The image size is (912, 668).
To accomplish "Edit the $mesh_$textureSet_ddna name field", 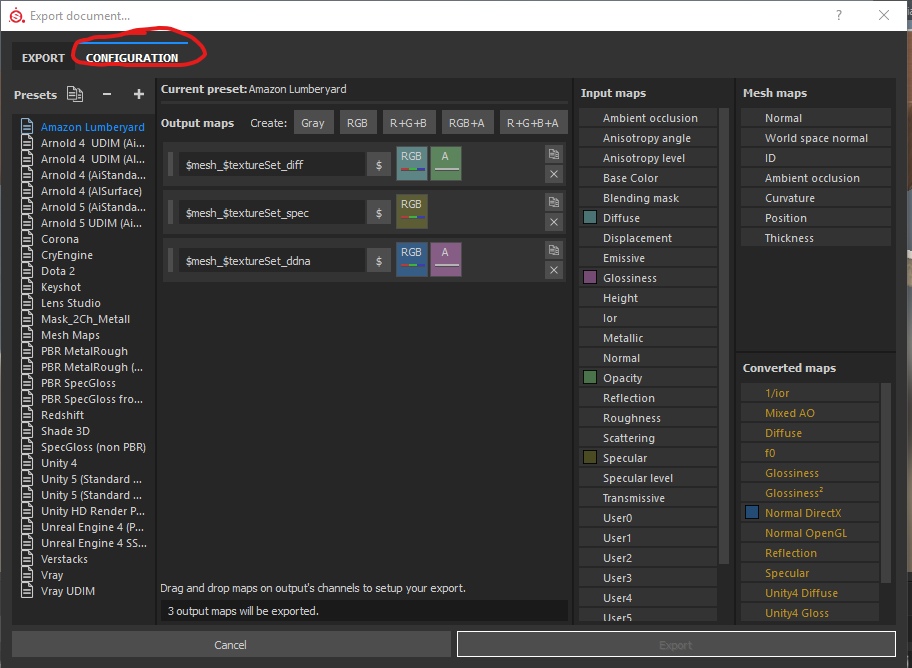I will click(272, 261).
